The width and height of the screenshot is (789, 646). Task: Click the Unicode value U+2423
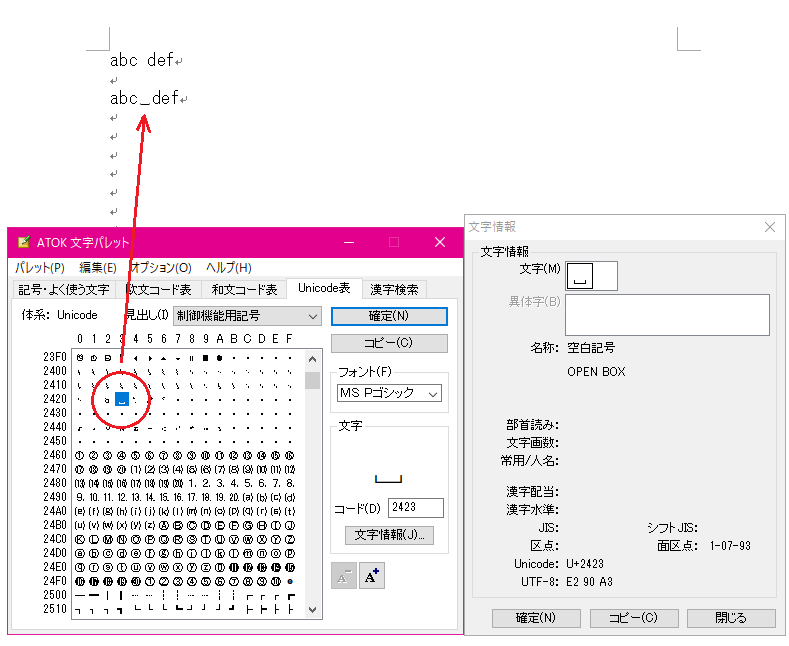click(585, 563)
